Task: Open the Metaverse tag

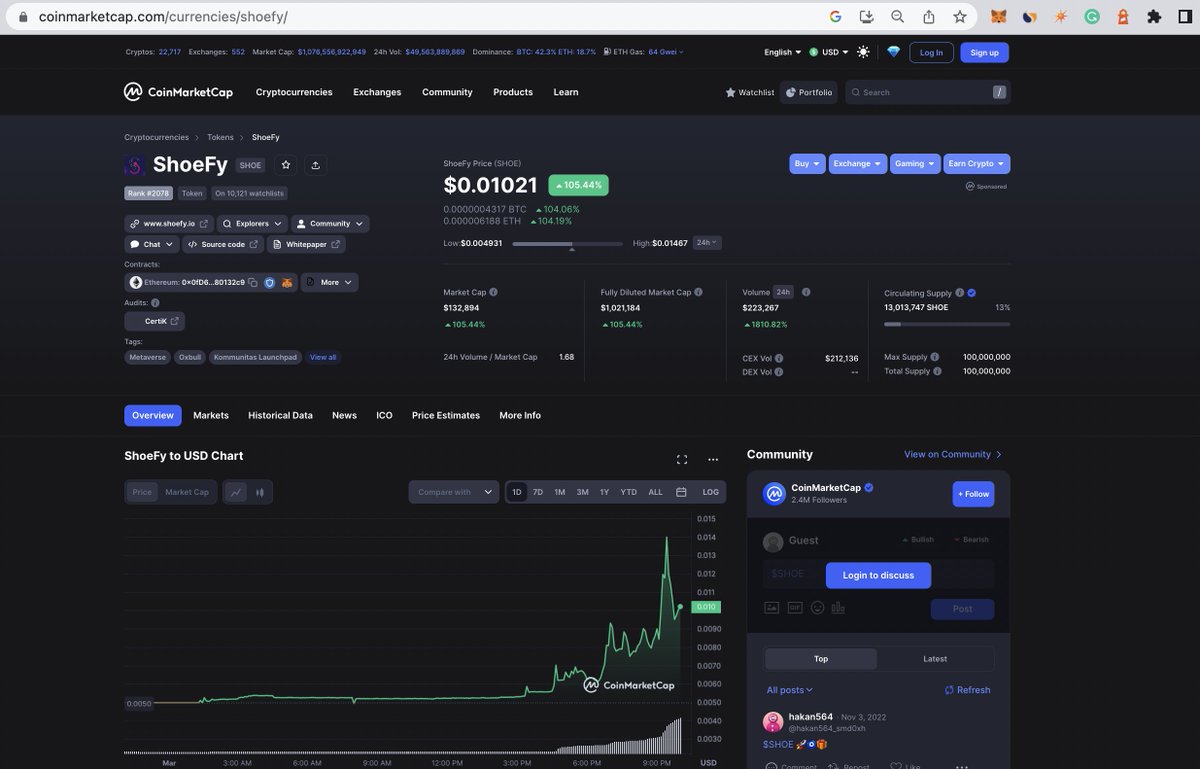Action: pos(148,357)
